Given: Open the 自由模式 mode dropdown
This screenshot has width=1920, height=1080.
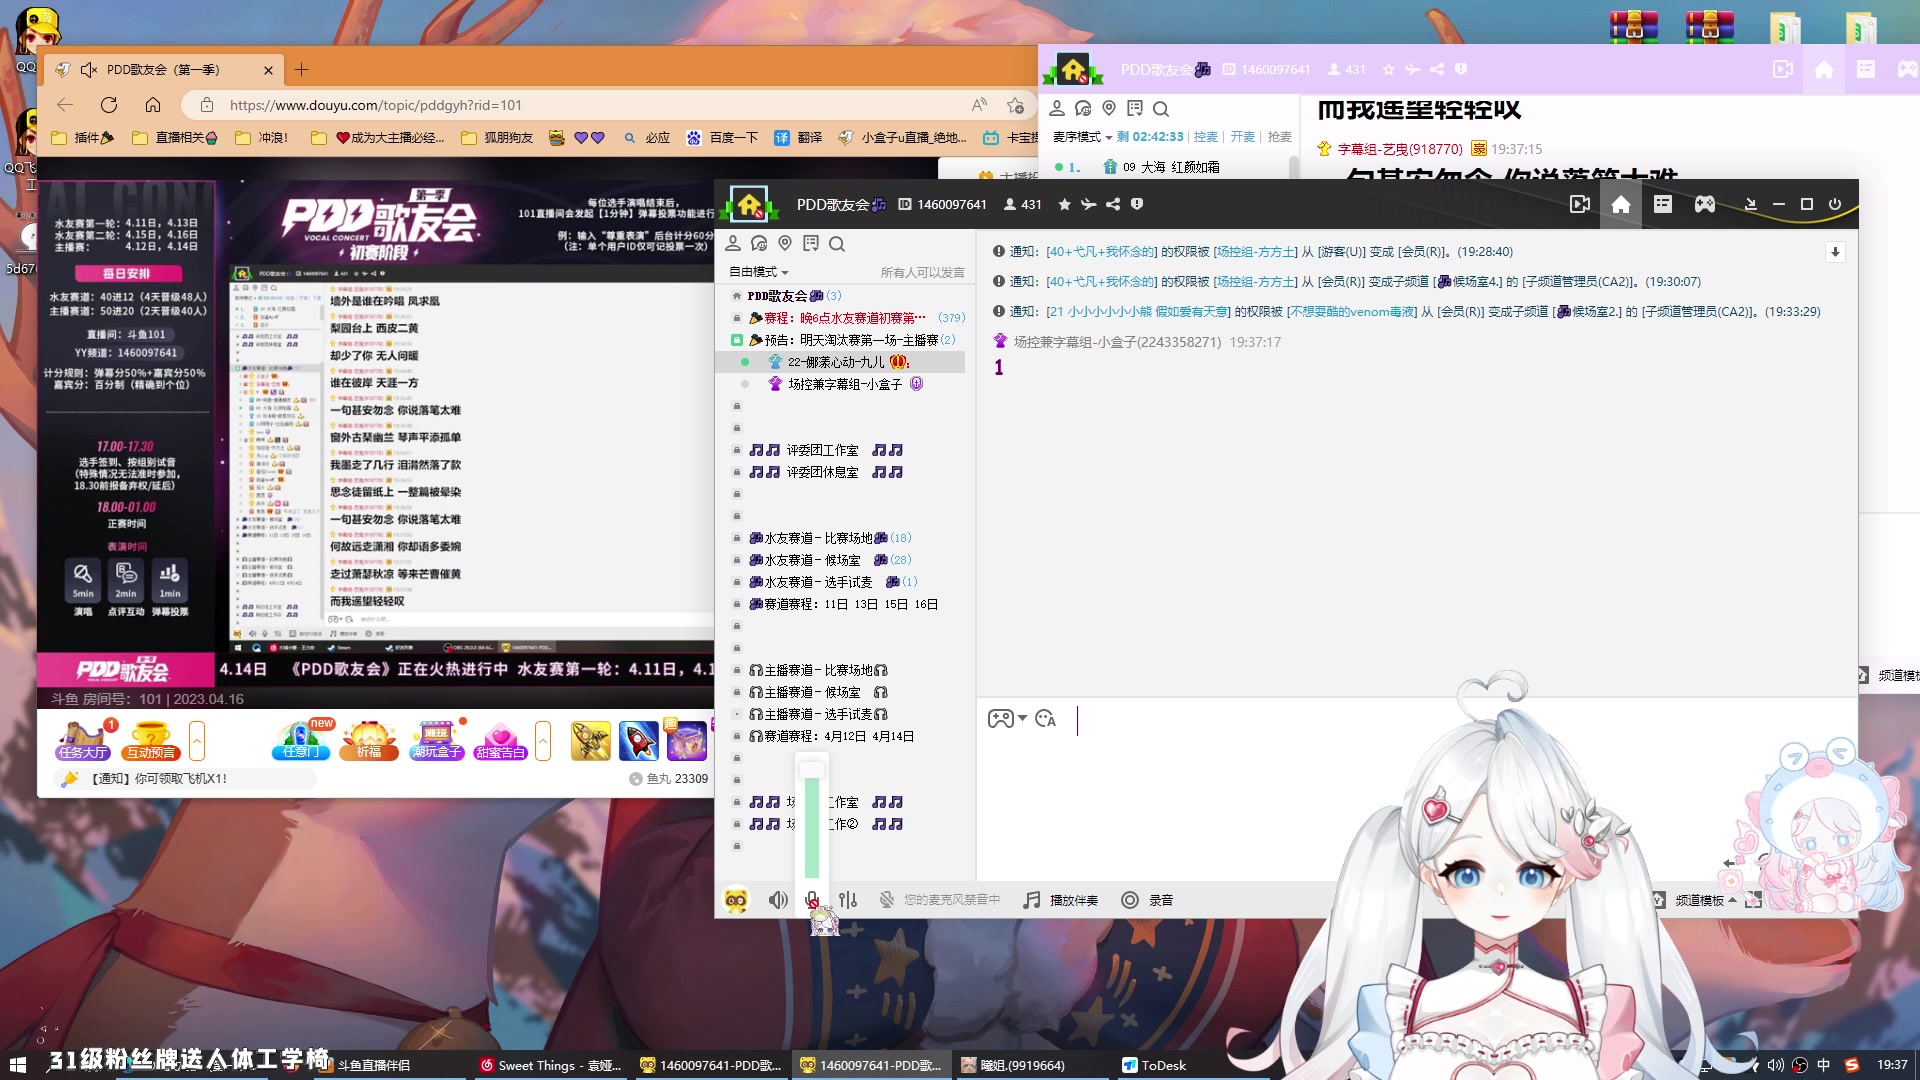Looking at the screenshot, I should click(x=757, y=271).
